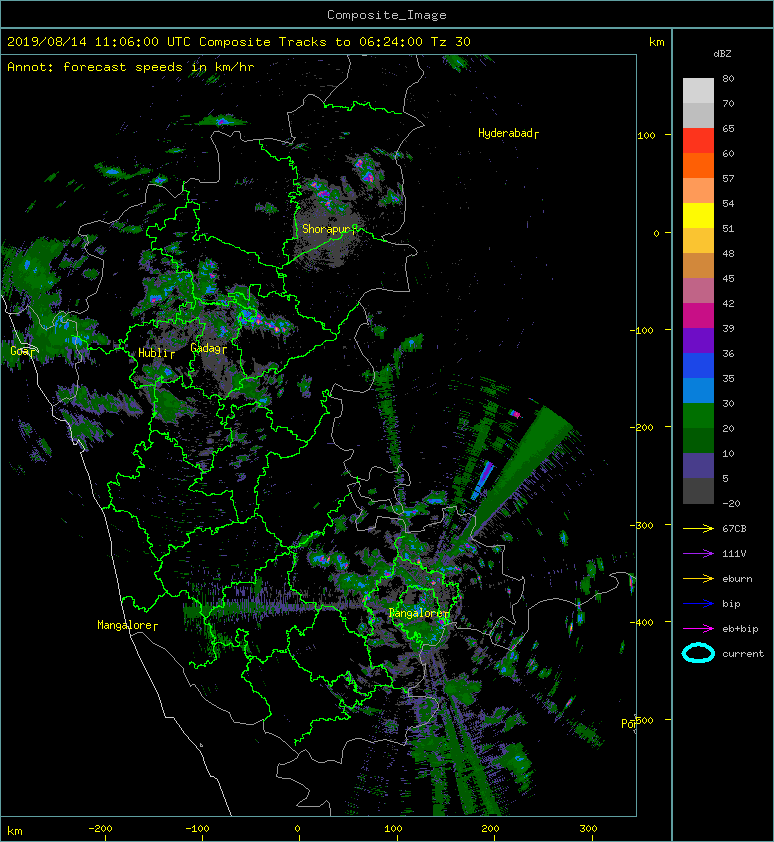The height and width of the screenshot is (842, 774).
Task: Select the Annot forecast speeds text
Action: 131,67
